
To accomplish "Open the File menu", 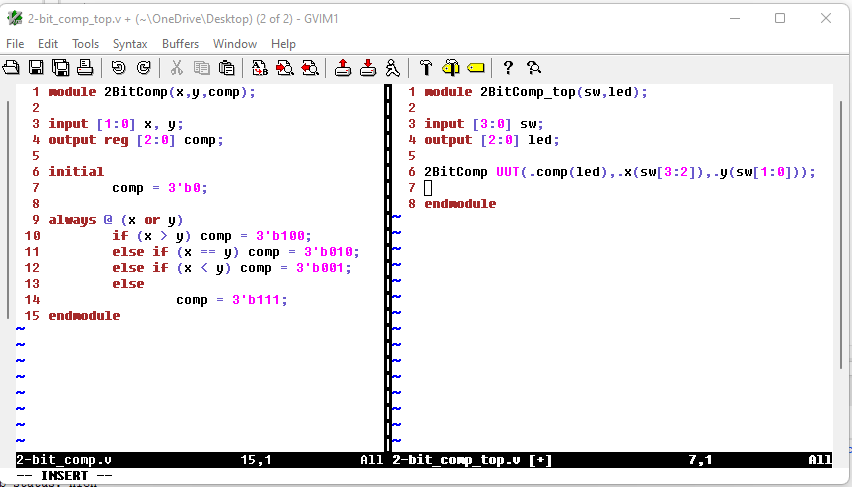I will (15, 44).
